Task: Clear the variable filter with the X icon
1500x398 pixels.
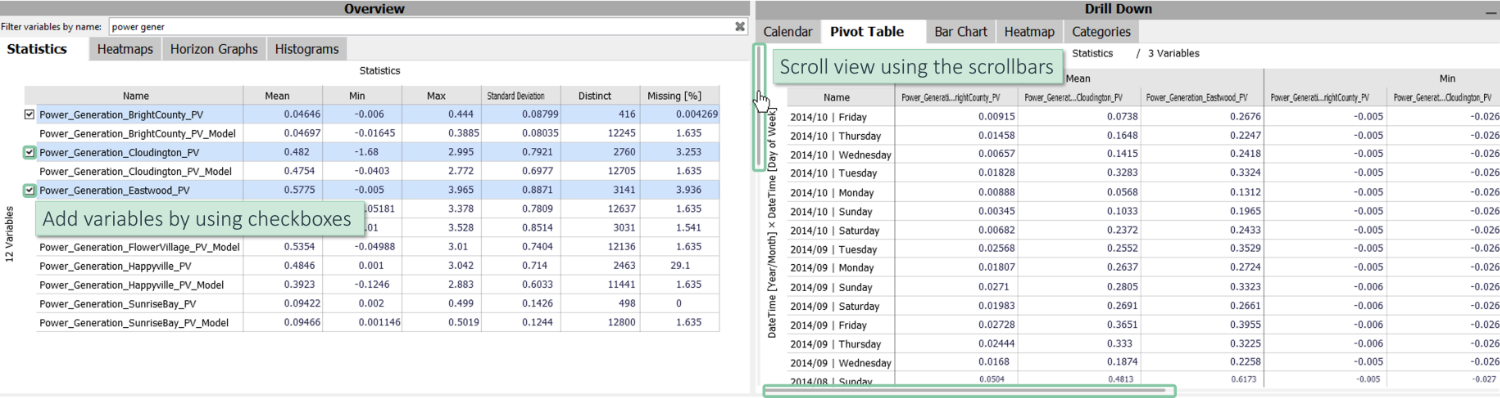Action: coord(740,27)
